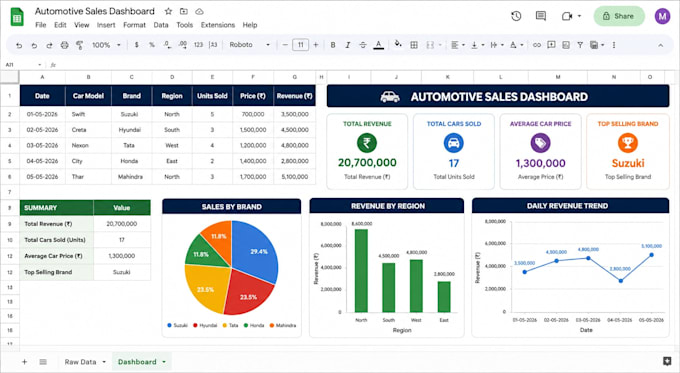Increase font size with the plus button
Viewport: 680px width, 373px height.
click(316, 45)
